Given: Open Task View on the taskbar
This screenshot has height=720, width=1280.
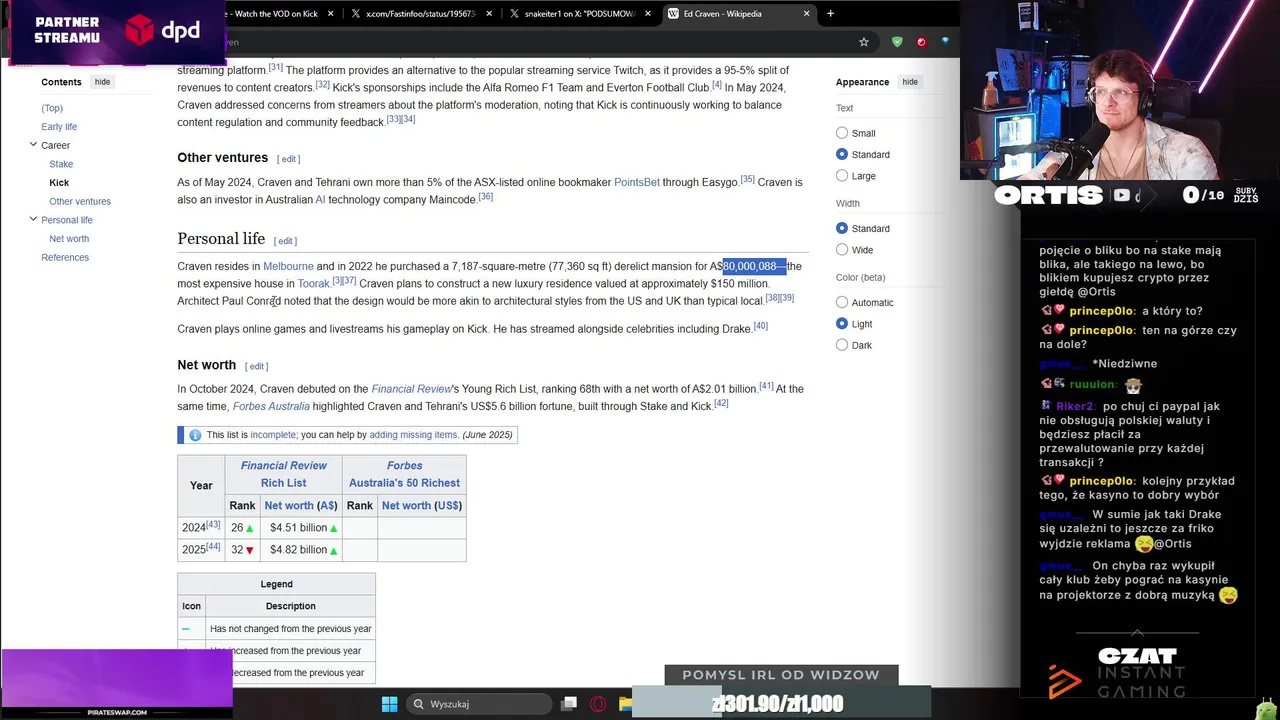Looking at the screenshot, I should pyautogui.click(x=569, y=704).
